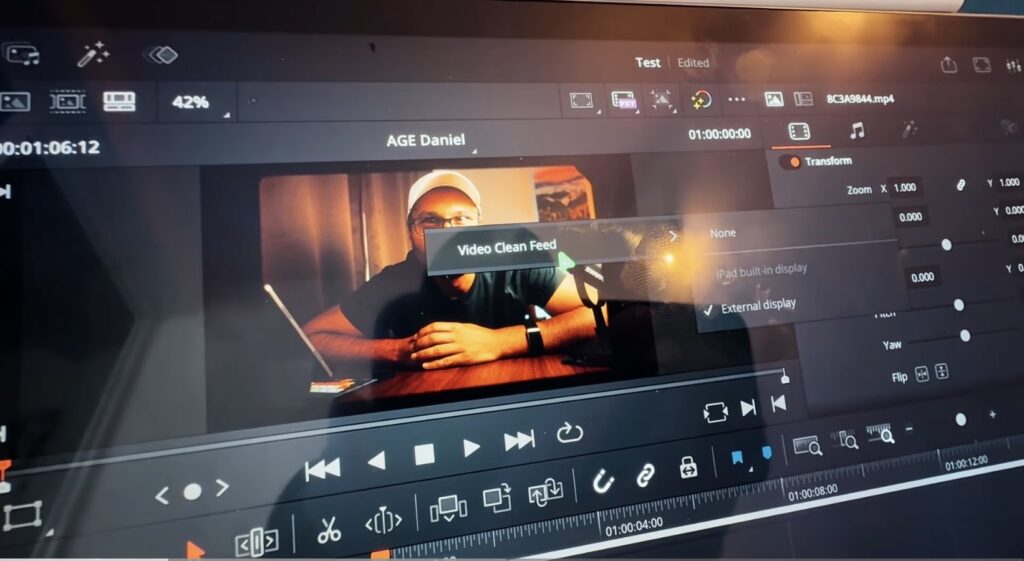Viewport: 1024px width, 561px height.
Task: Click the custom zoom icon
Action: tap(880, 434)
